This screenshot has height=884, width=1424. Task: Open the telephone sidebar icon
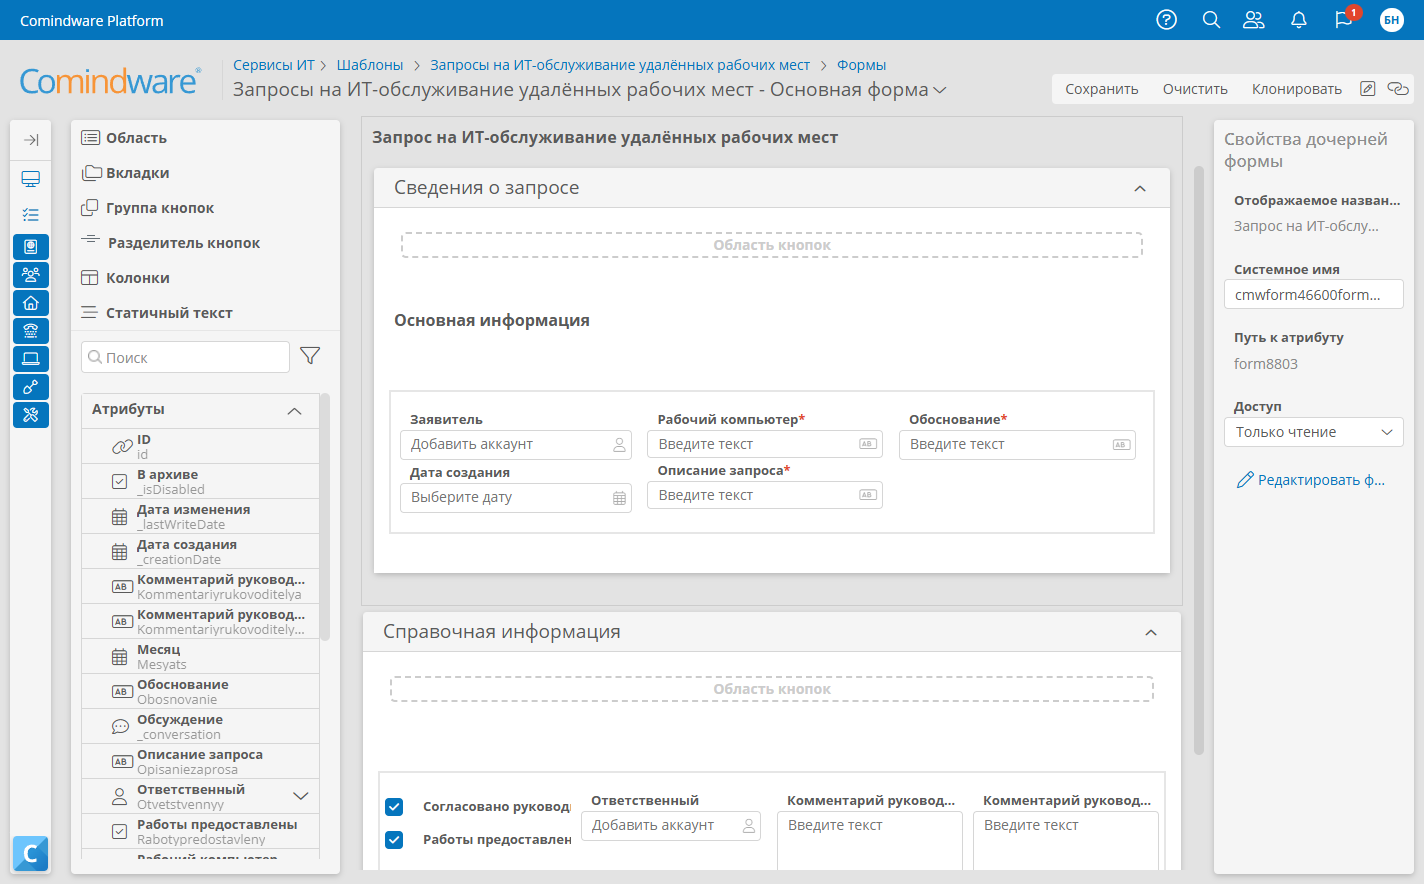point(31,331)
